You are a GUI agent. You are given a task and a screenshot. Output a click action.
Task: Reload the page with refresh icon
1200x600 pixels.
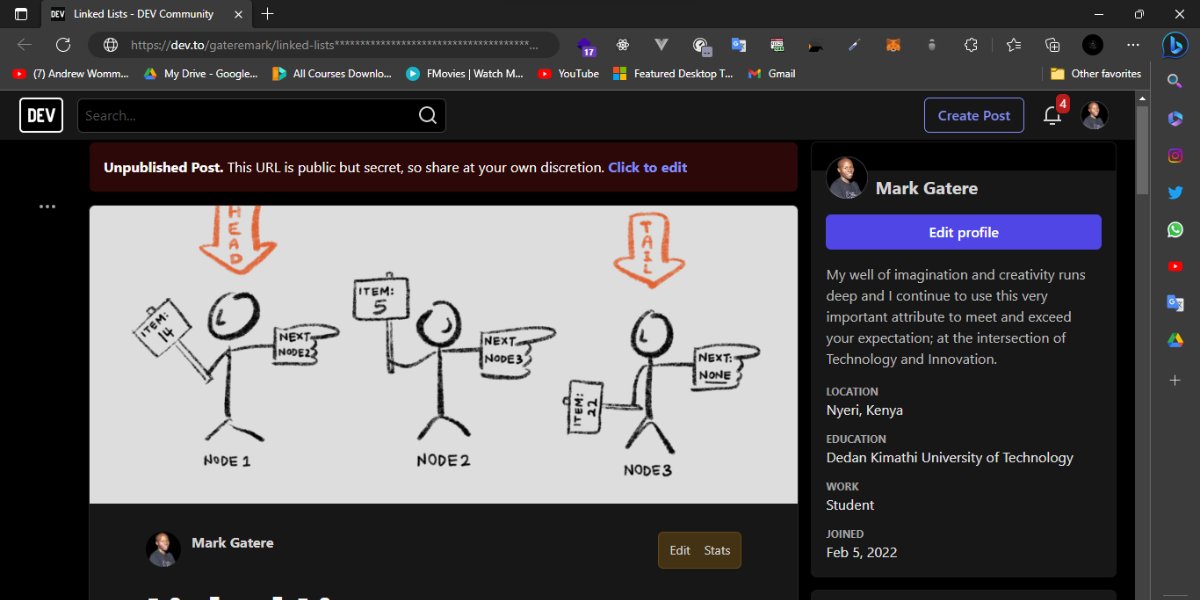[x=63, y=45]
